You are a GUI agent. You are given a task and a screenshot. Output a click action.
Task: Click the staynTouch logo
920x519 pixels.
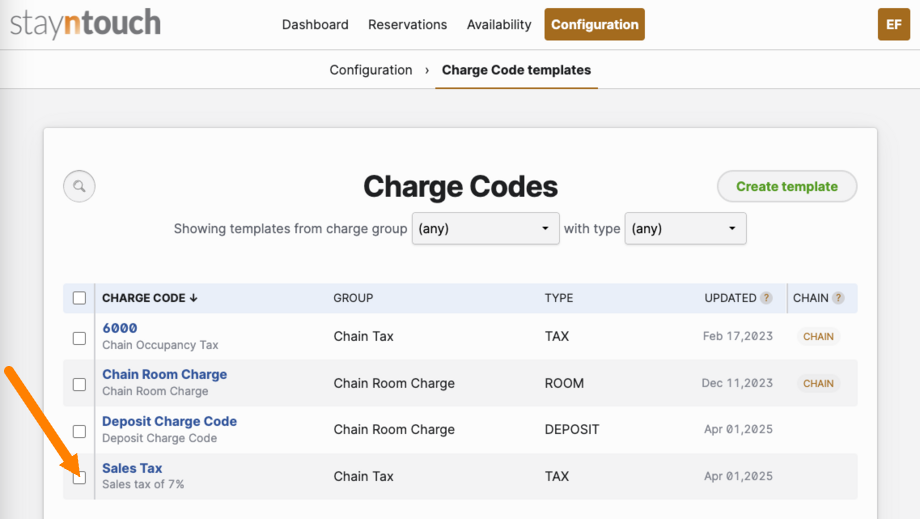(85, 24)
